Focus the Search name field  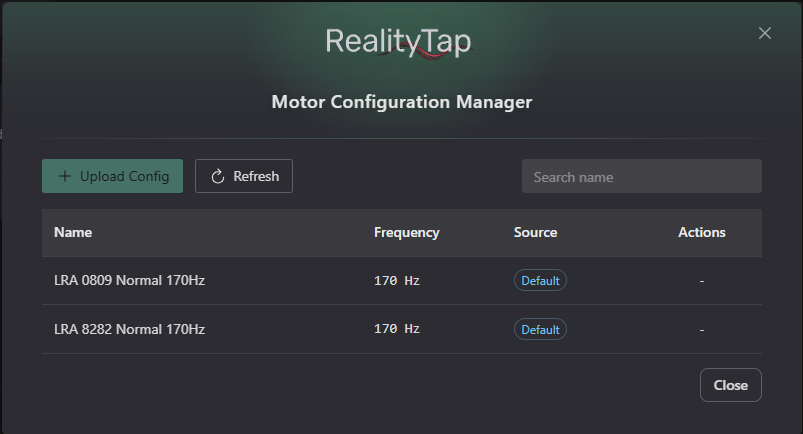coord(642,176)
